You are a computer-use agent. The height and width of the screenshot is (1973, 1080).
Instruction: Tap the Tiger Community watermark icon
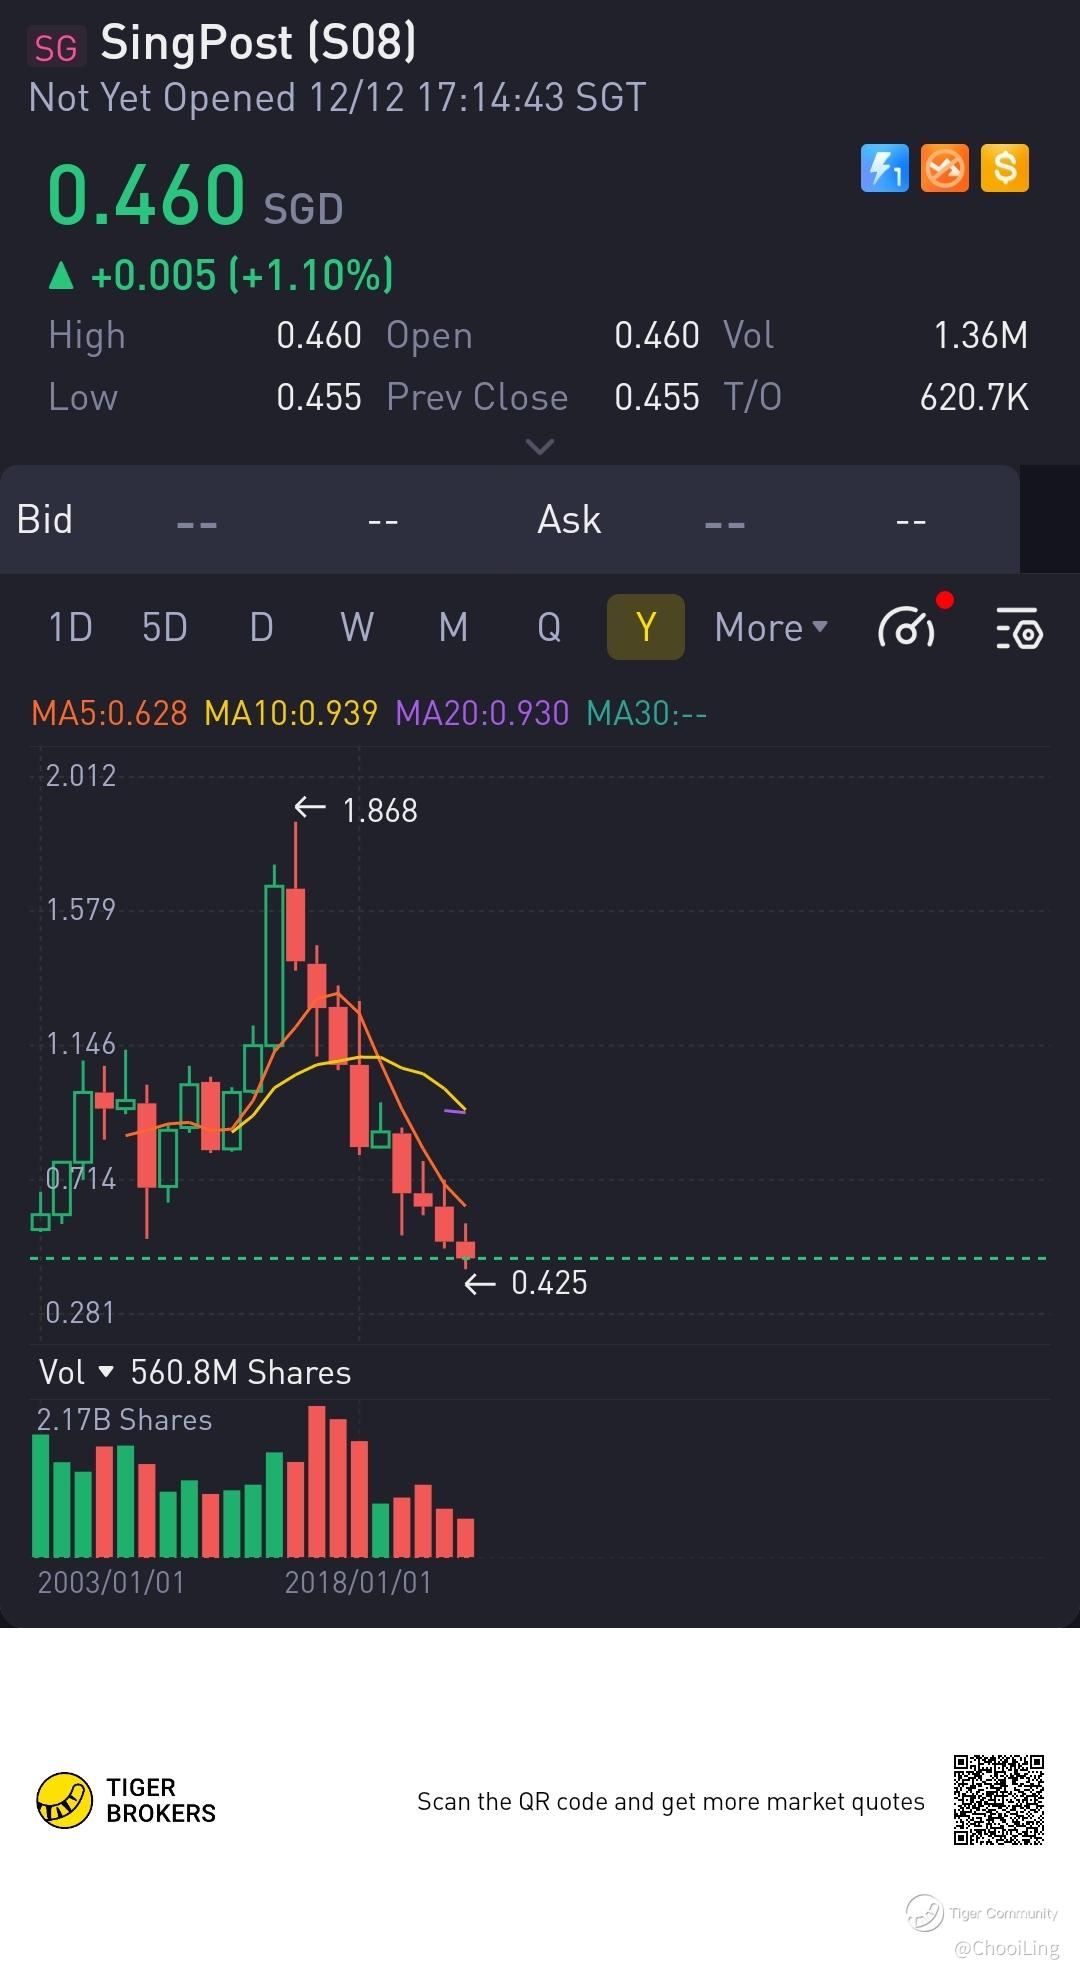click(925, 1912)
